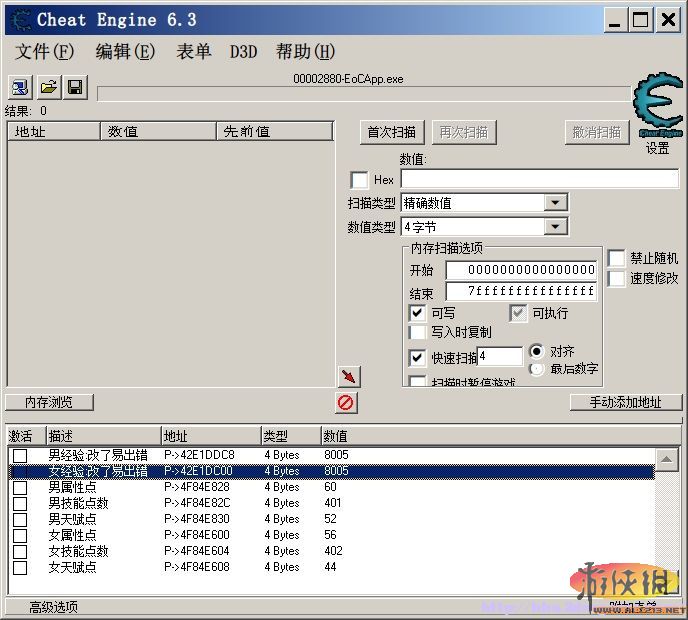Activate the 女技能点数 entry checkbox
The width and height of the screenshot is (688, 620).
[x=20, y=552]
